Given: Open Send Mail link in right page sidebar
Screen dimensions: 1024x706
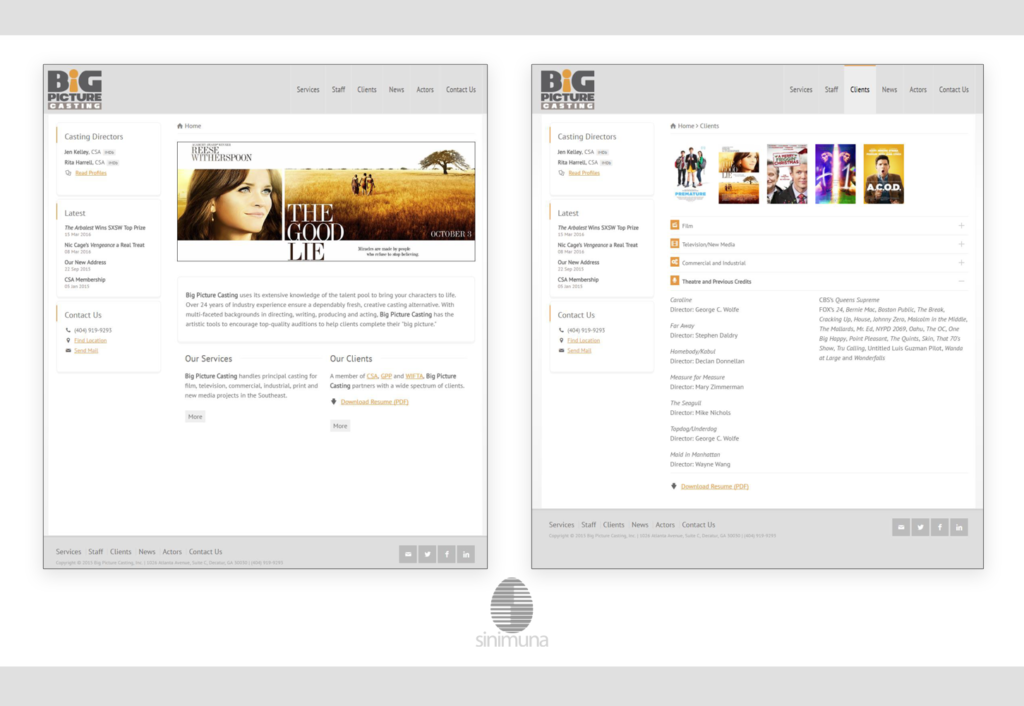Looking at the screenshot, I should point(579,351).
